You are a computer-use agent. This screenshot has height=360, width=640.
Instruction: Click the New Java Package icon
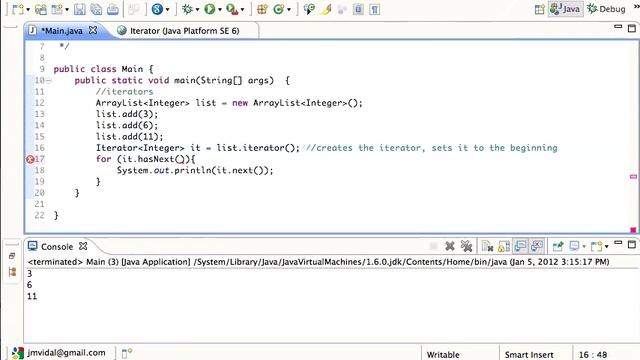pyautogui.click(x=262, y=9)
